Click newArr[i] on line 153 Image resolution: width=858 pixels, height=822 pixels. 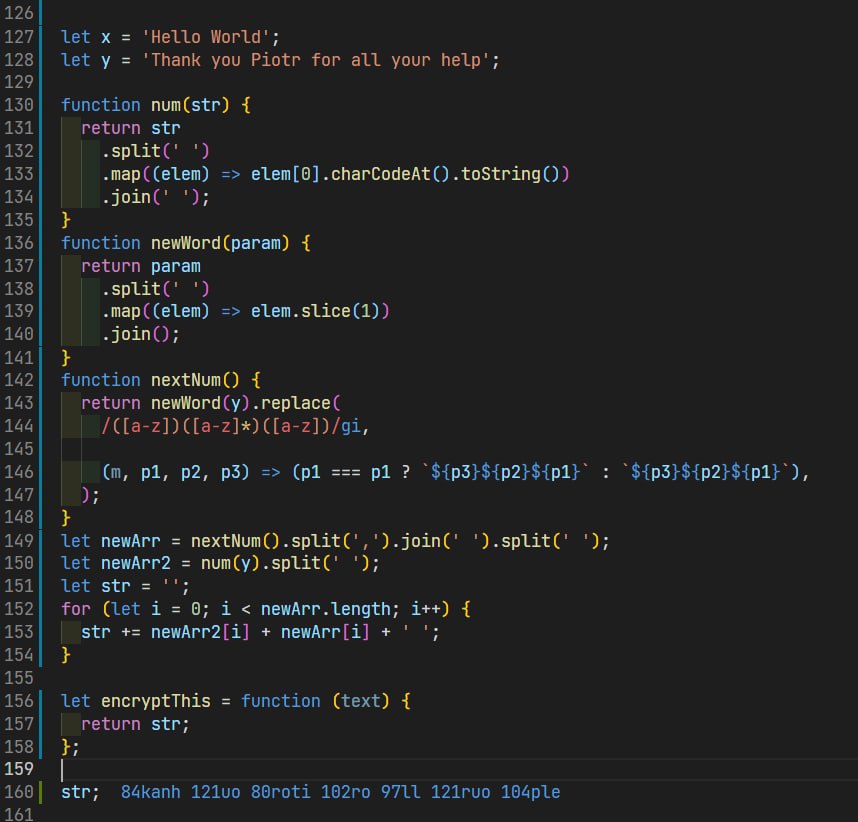(x=326, y=632)
